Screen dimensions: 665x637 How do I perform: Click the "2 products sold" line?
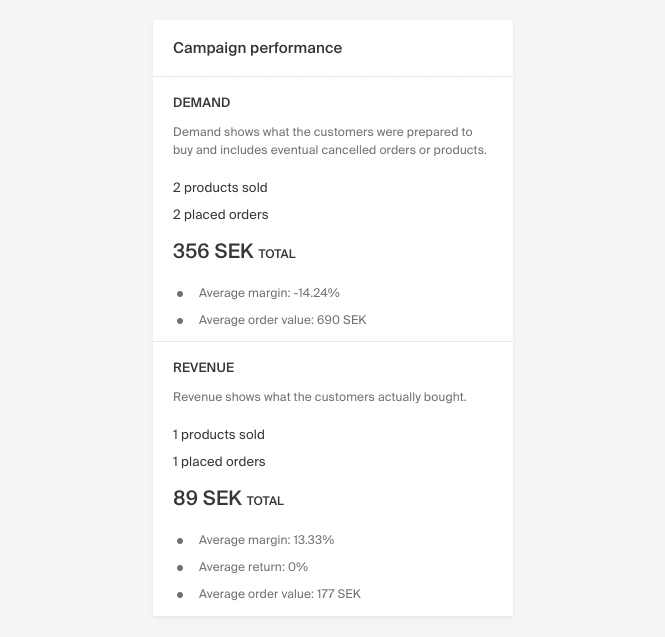(x=220, y=188)
